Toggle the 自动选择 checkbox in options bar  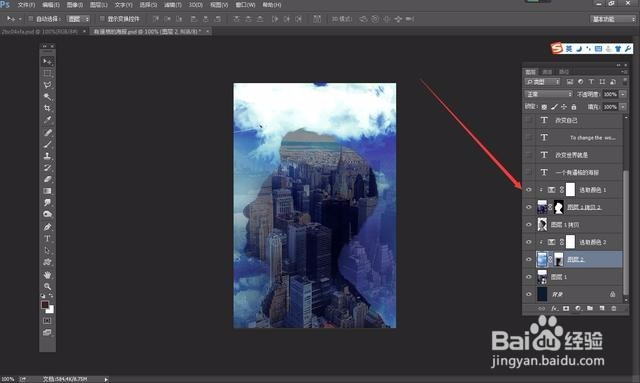point(31,19)
